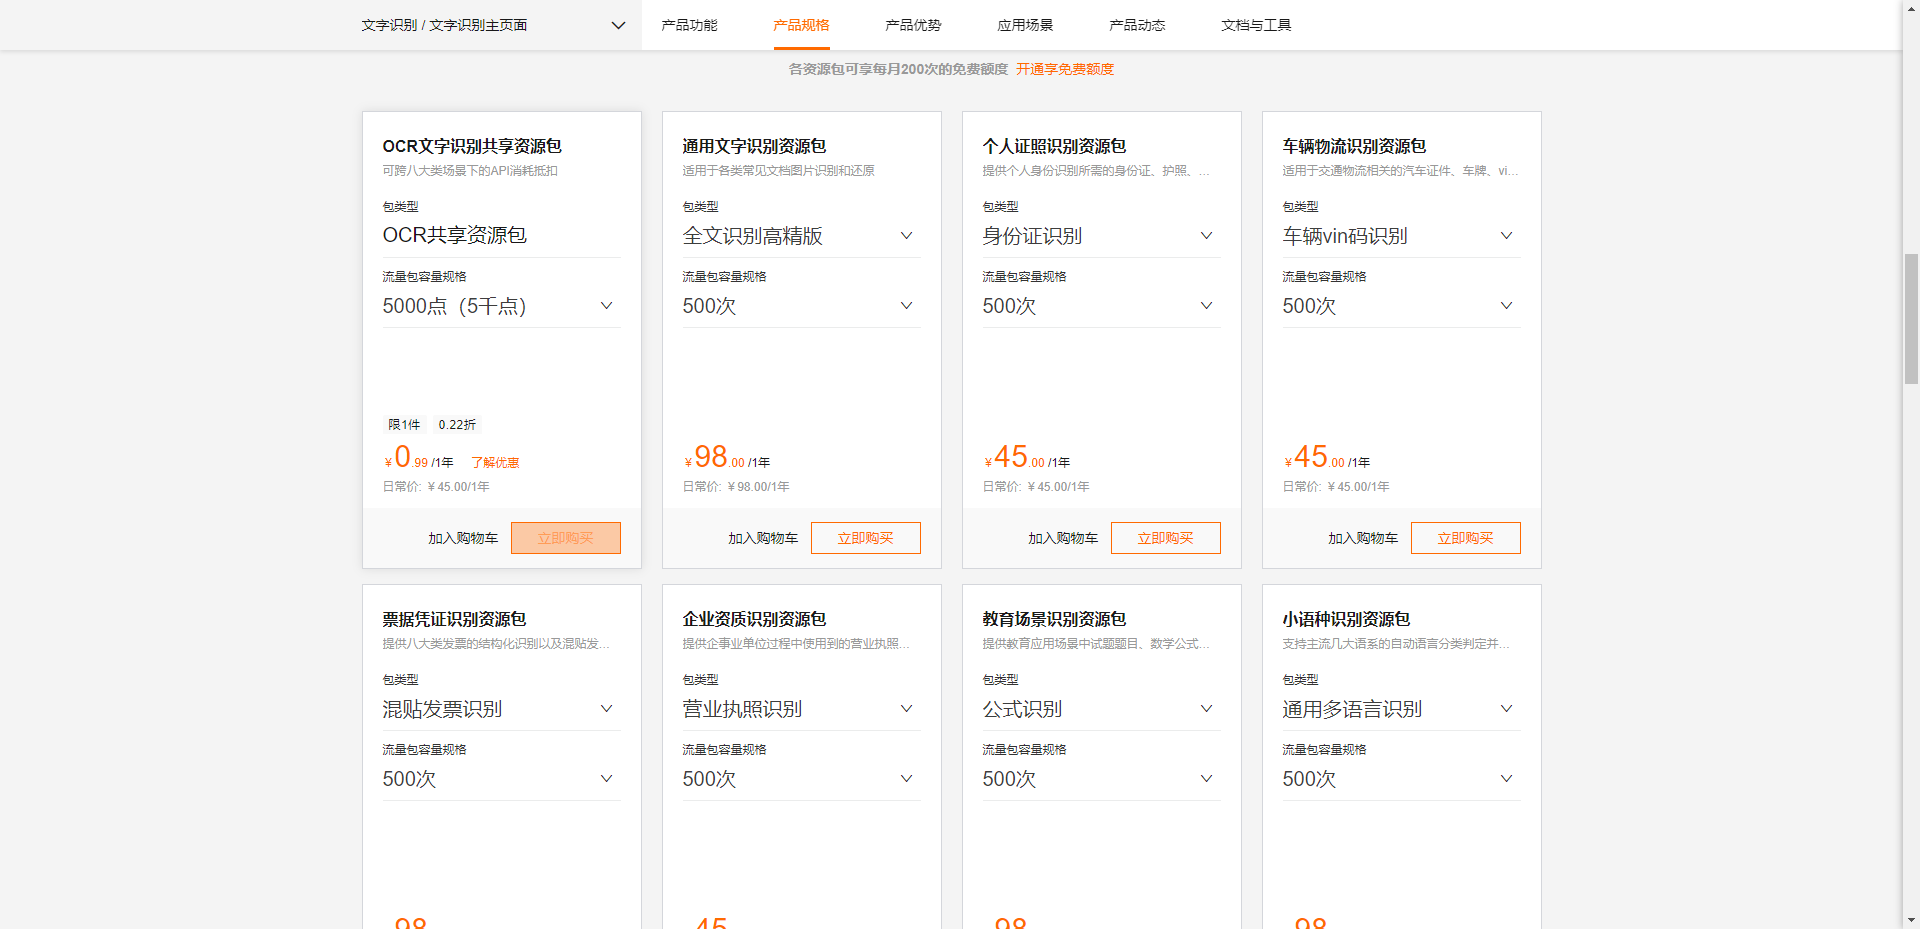This screenshot has height=929, width=1920.
Task: Open the 产品优势 tab
Action: (x=913, y=25)
